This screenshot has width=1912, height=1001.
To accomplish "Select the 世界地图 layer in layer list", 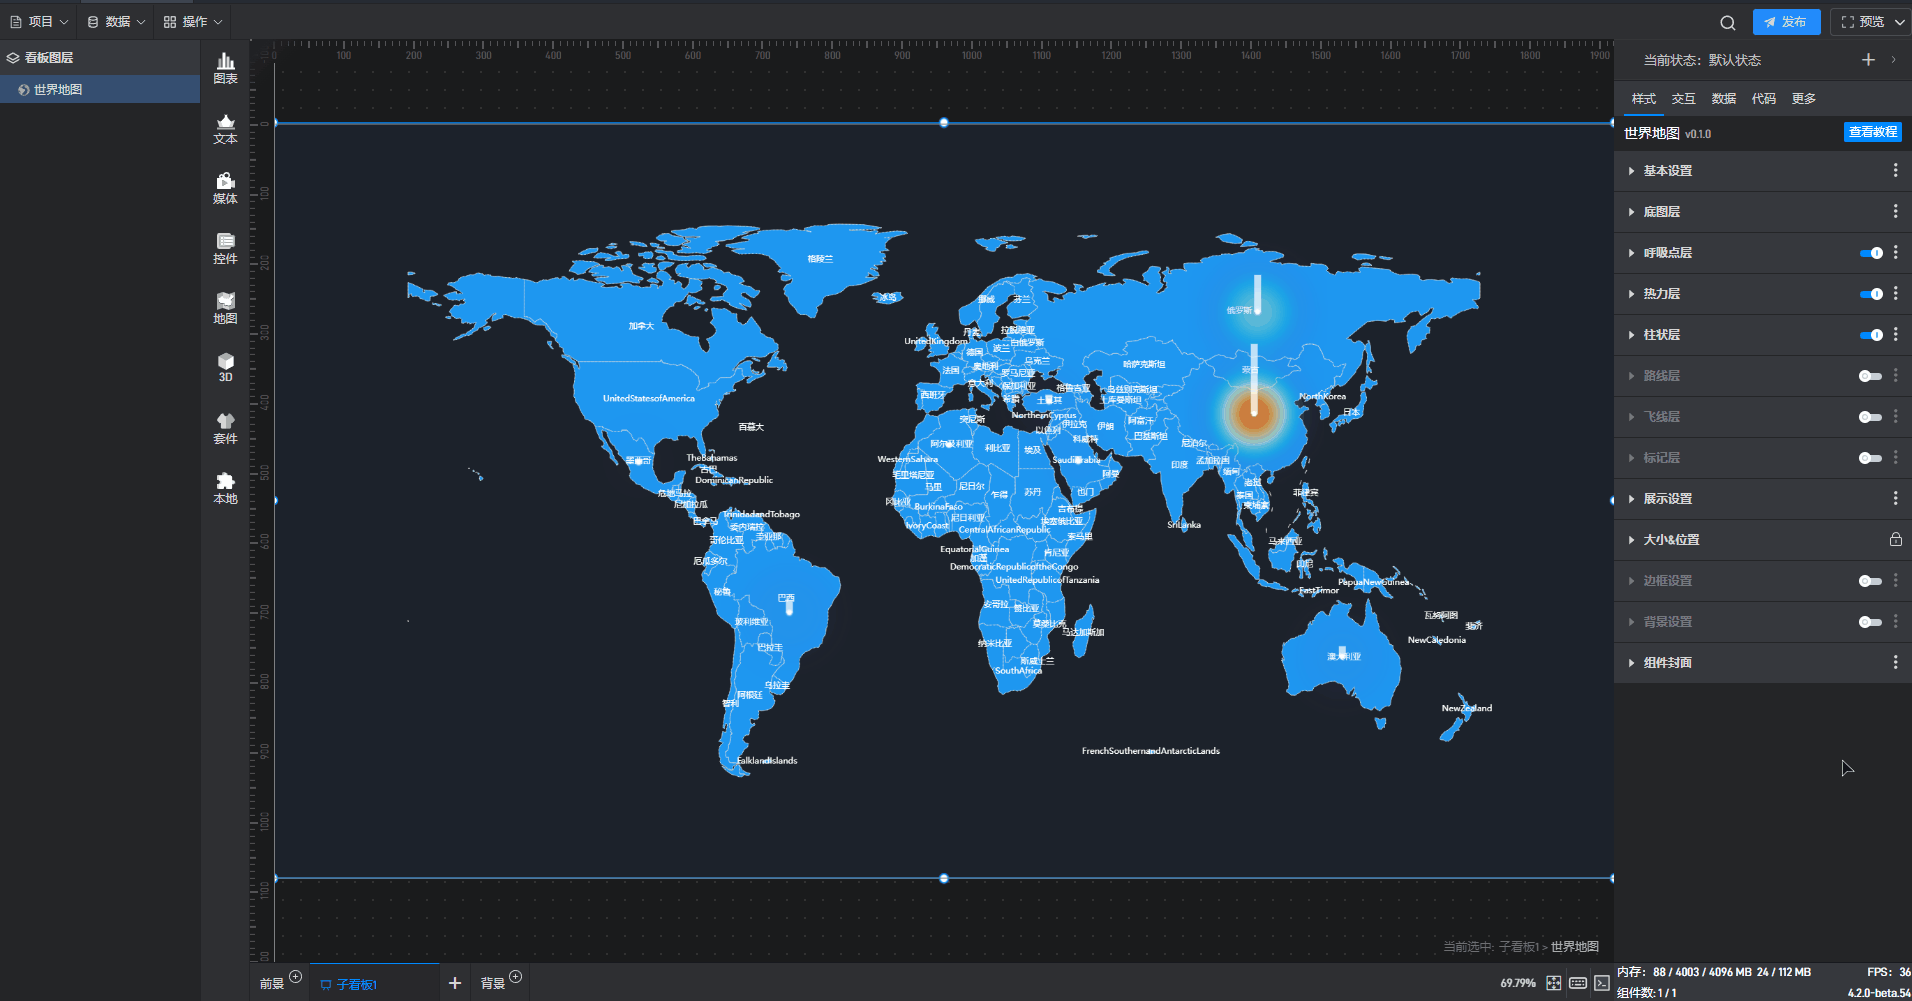I will (58, 90).
